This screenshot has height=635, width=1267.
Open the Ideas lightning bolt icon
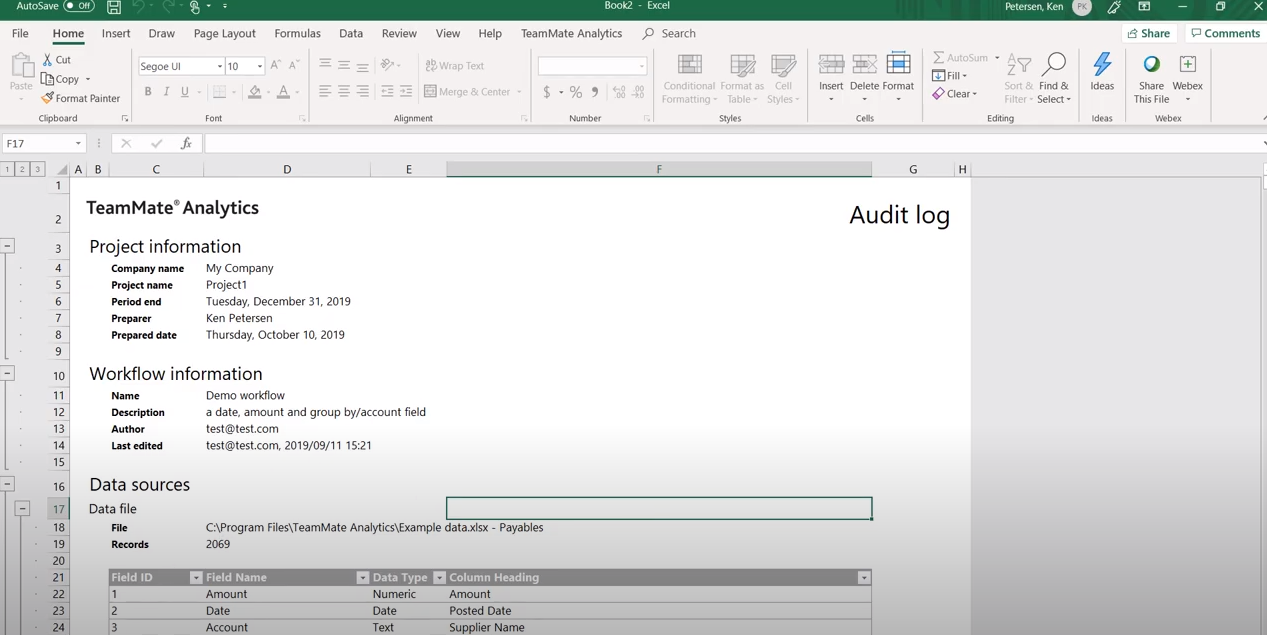coord(1102,65)
